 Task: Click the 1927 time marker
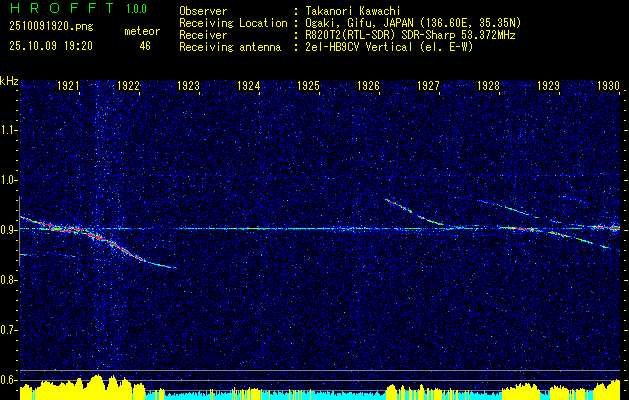428,85
